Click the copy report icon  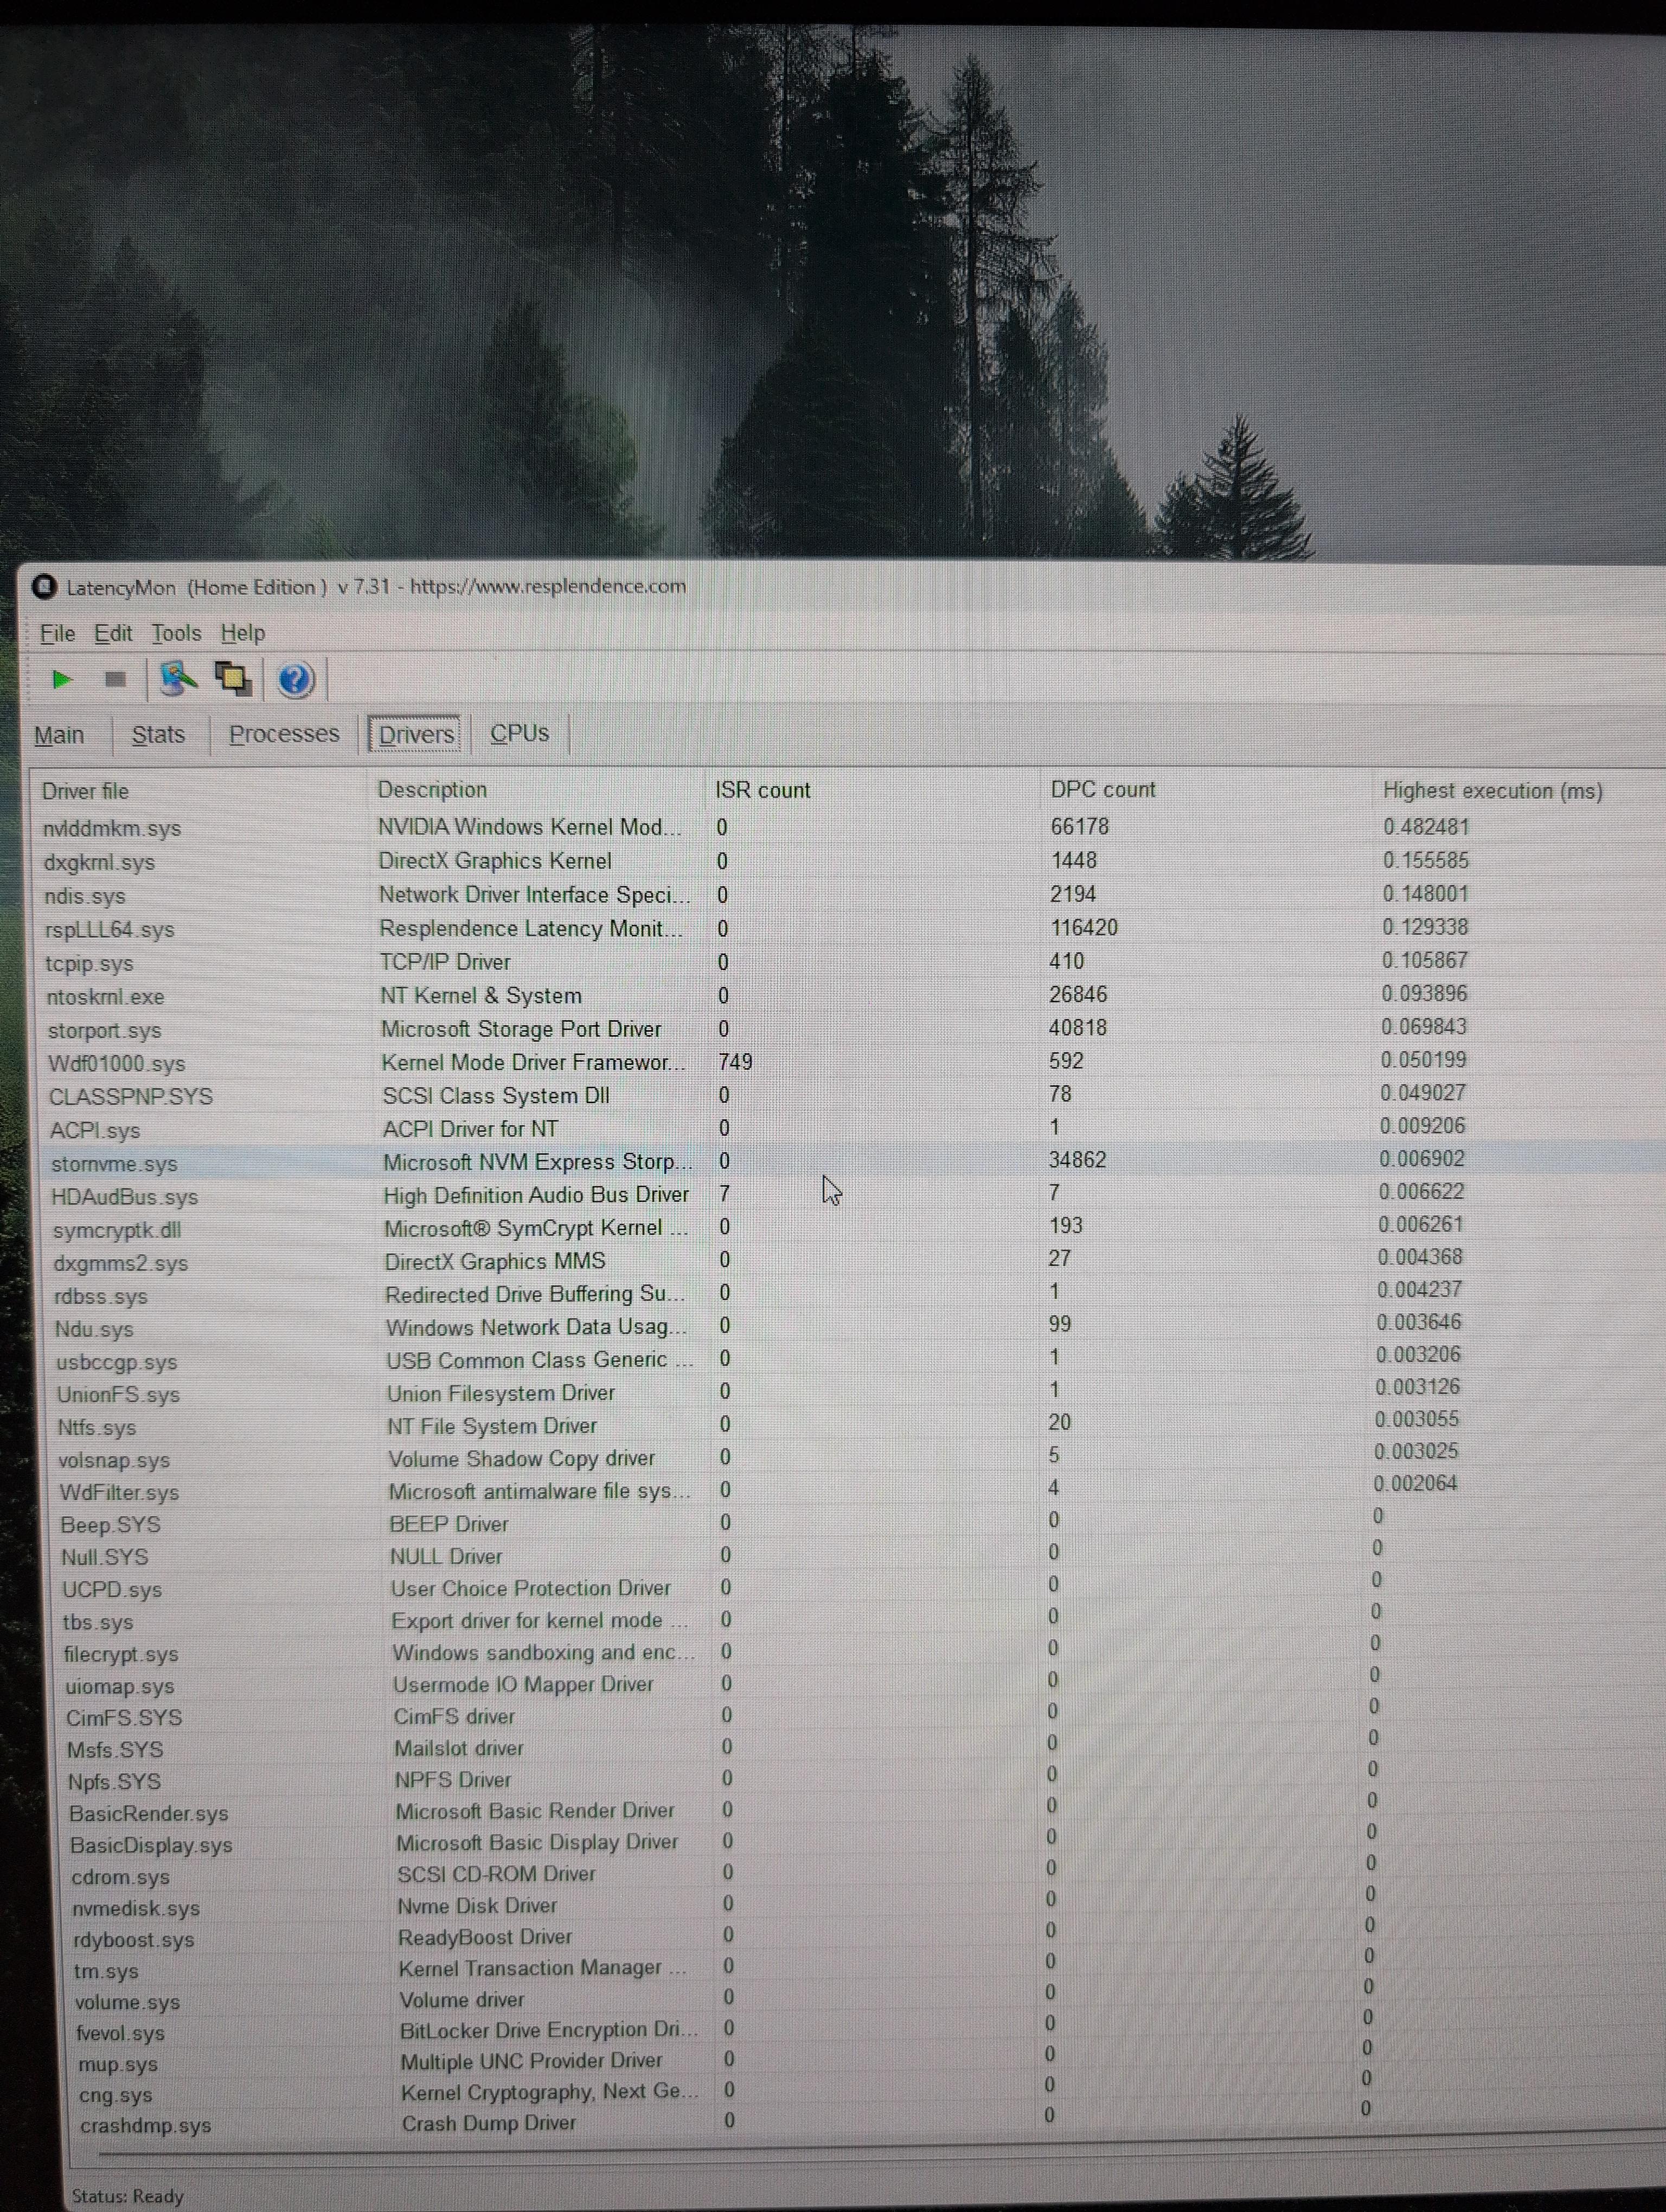[x=234, y=679]
